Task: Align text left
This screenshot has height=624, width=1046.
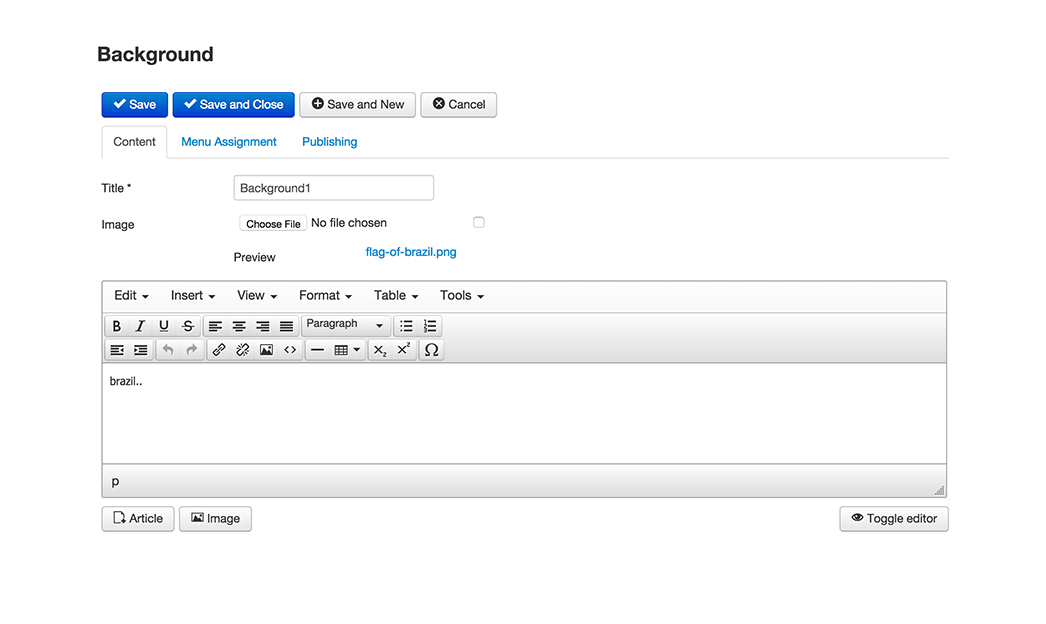Action: click(215, 326)
